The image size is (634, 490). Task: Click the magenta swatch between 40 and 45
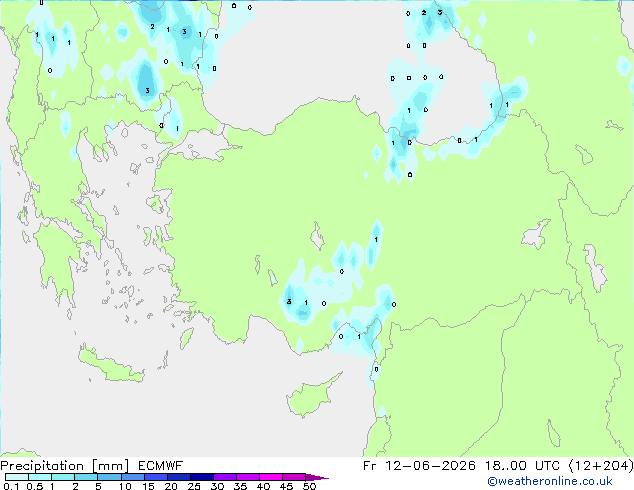tap(271, 477)
